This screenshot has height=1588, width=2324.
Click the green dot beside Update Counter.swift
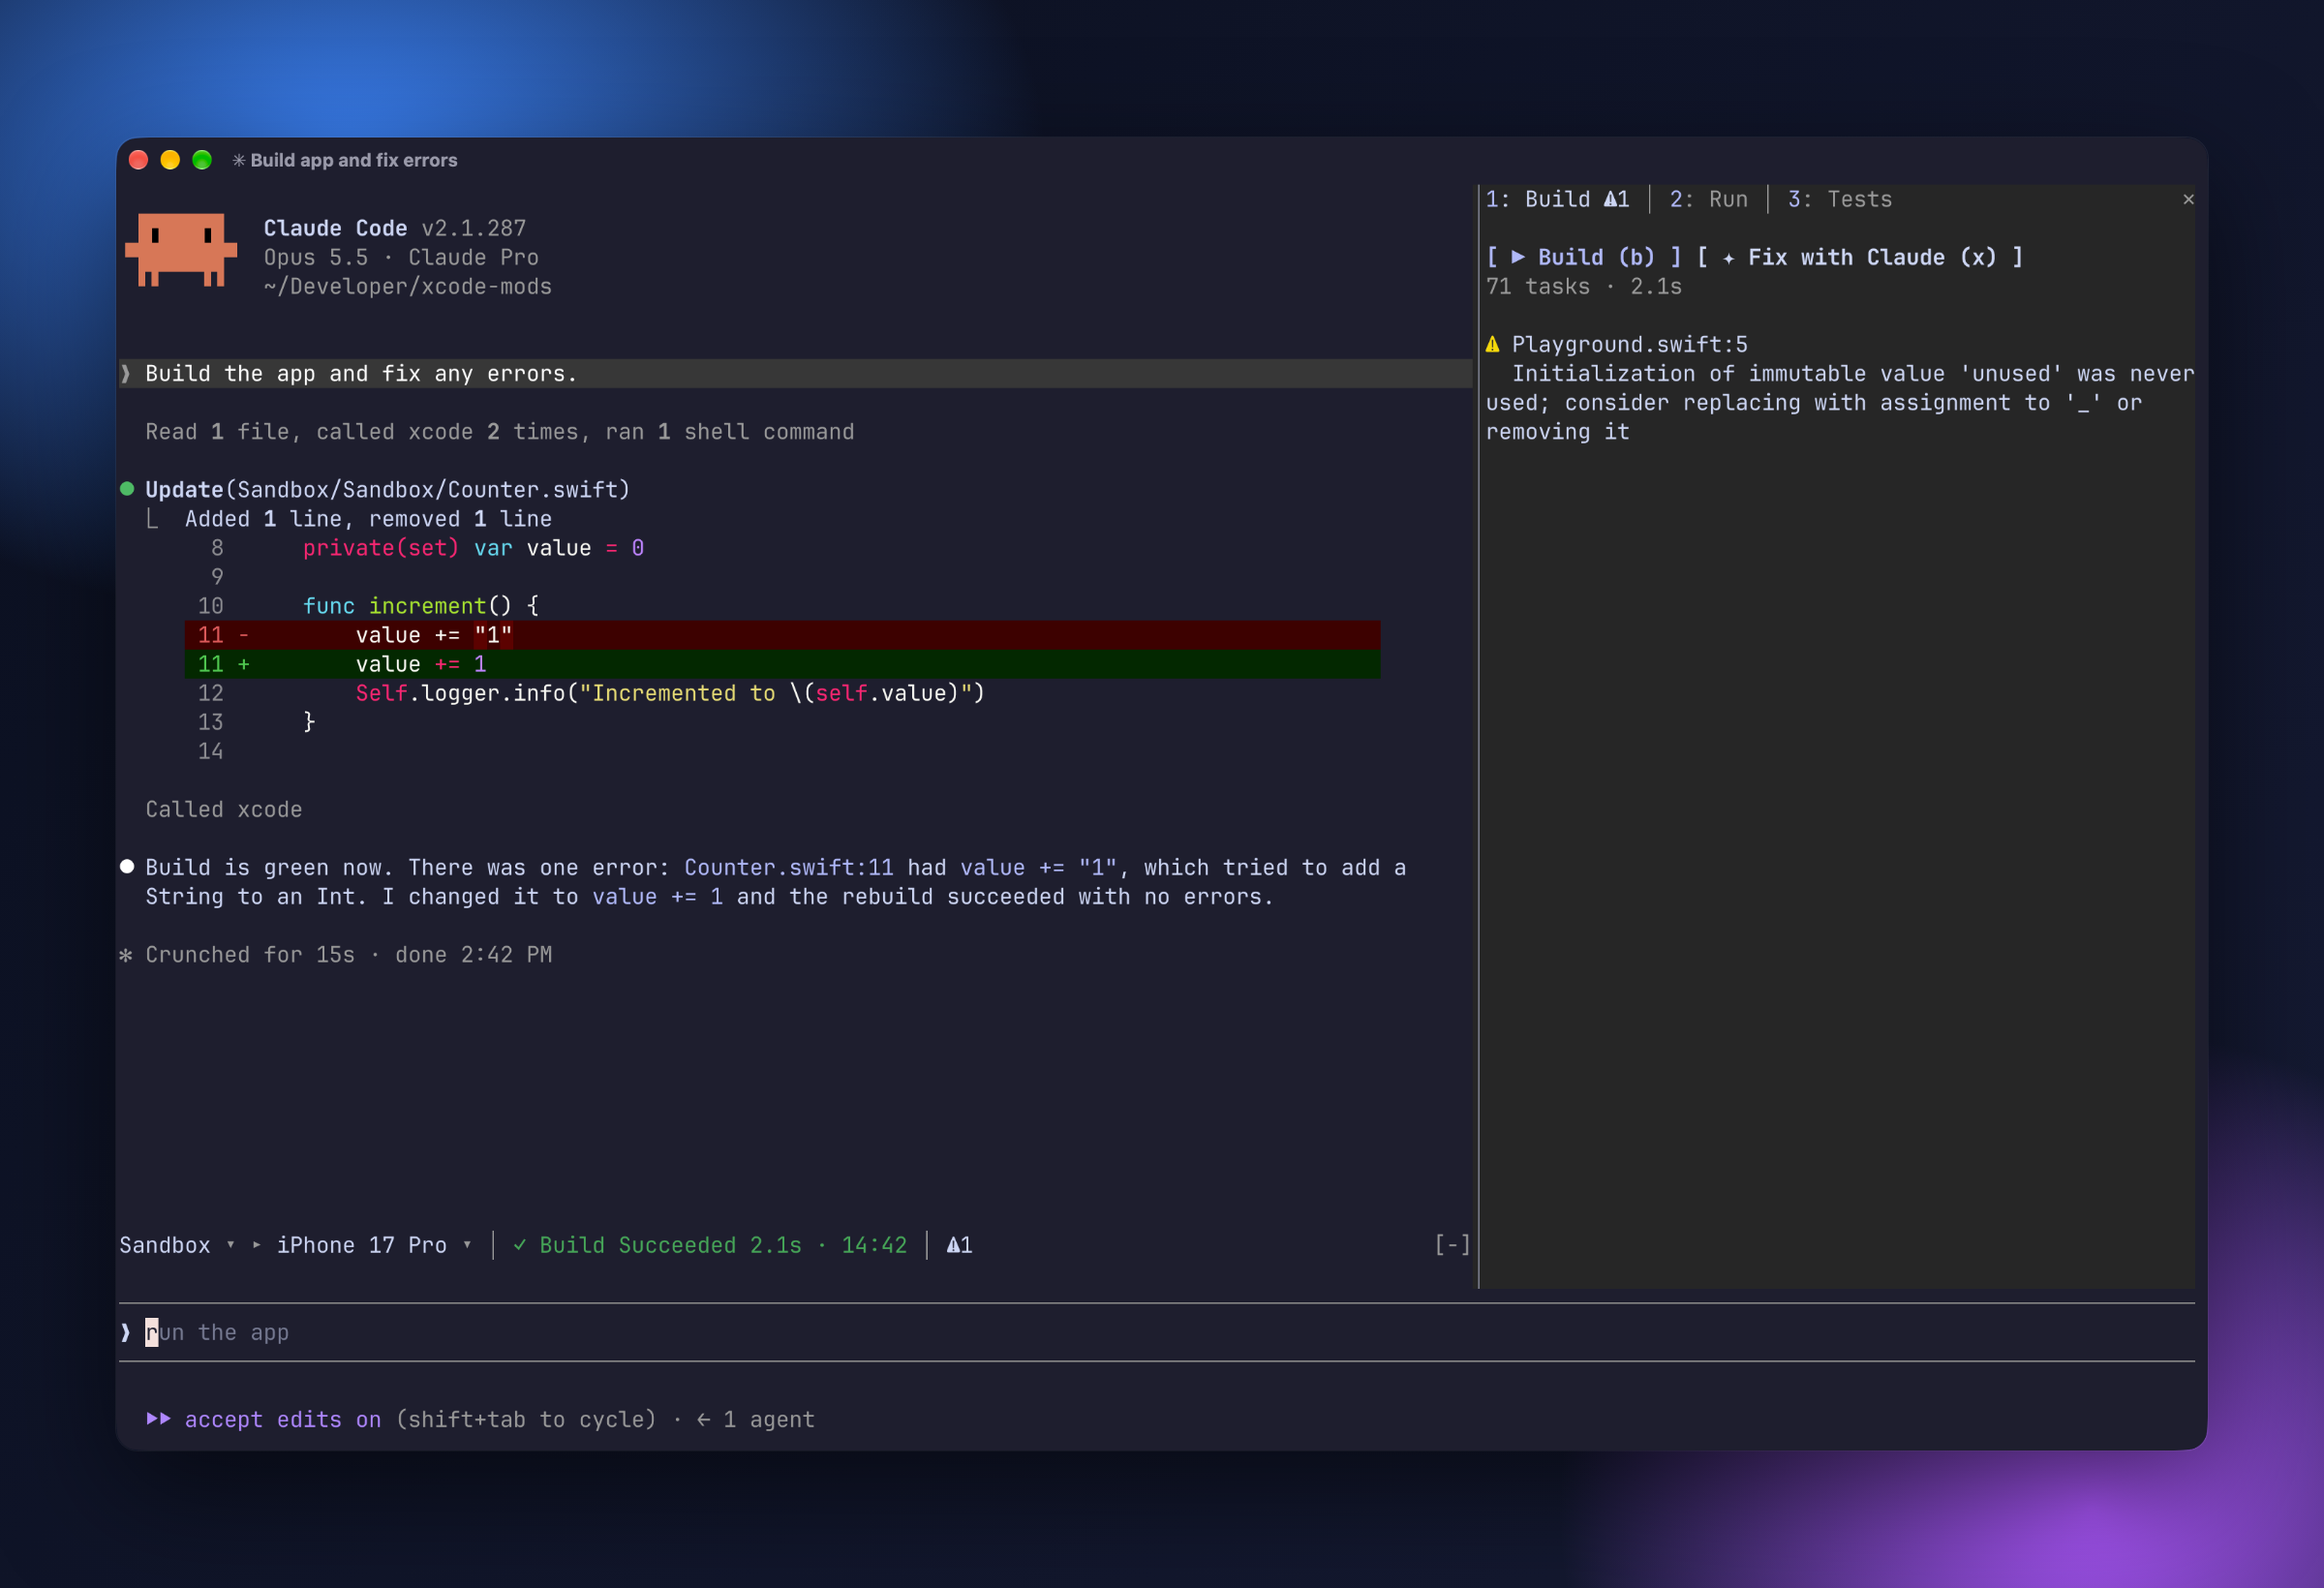point(127,489)
